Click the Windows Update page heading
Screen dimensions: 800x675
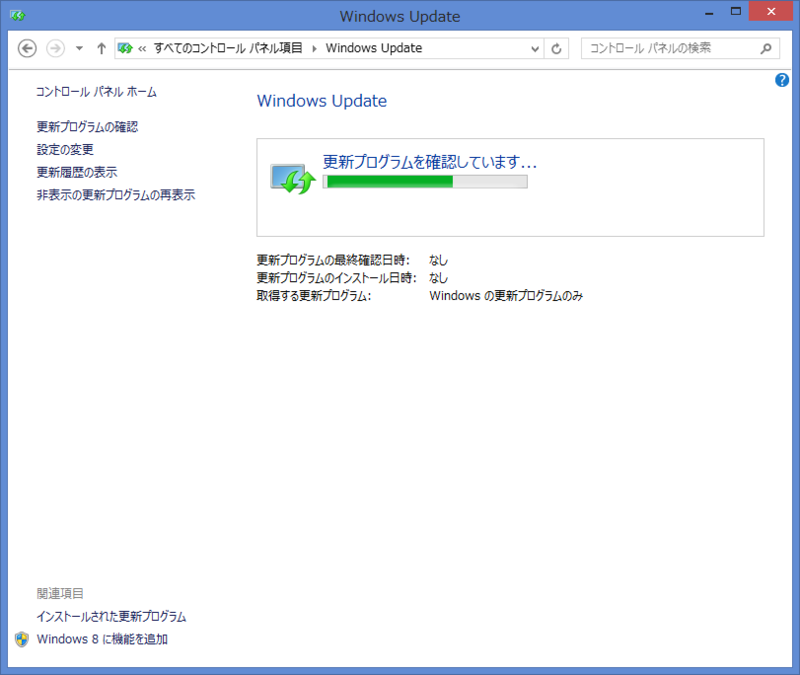(322, 101)
